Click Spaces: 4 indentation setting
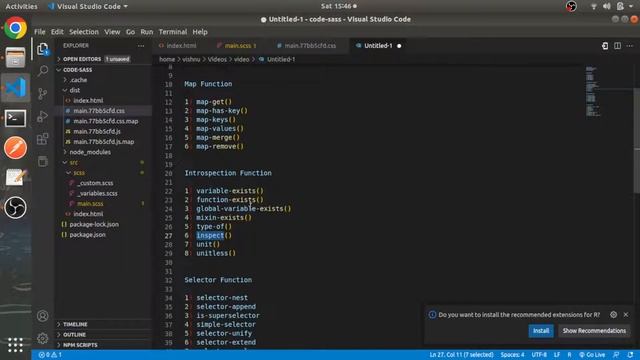Viewport: 640px width, 360px height. [512, 355]
